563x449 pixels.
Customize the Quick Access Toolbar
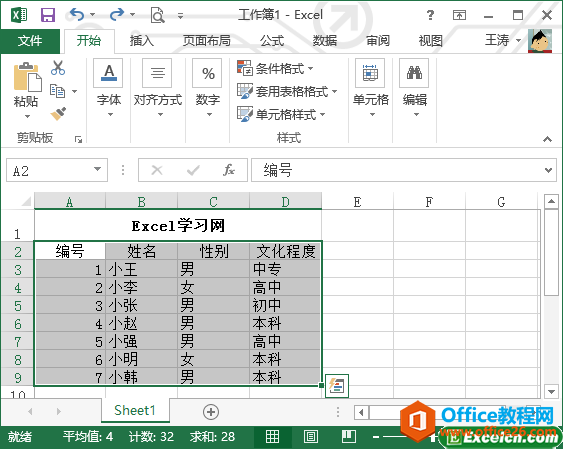tap(181, 16)
